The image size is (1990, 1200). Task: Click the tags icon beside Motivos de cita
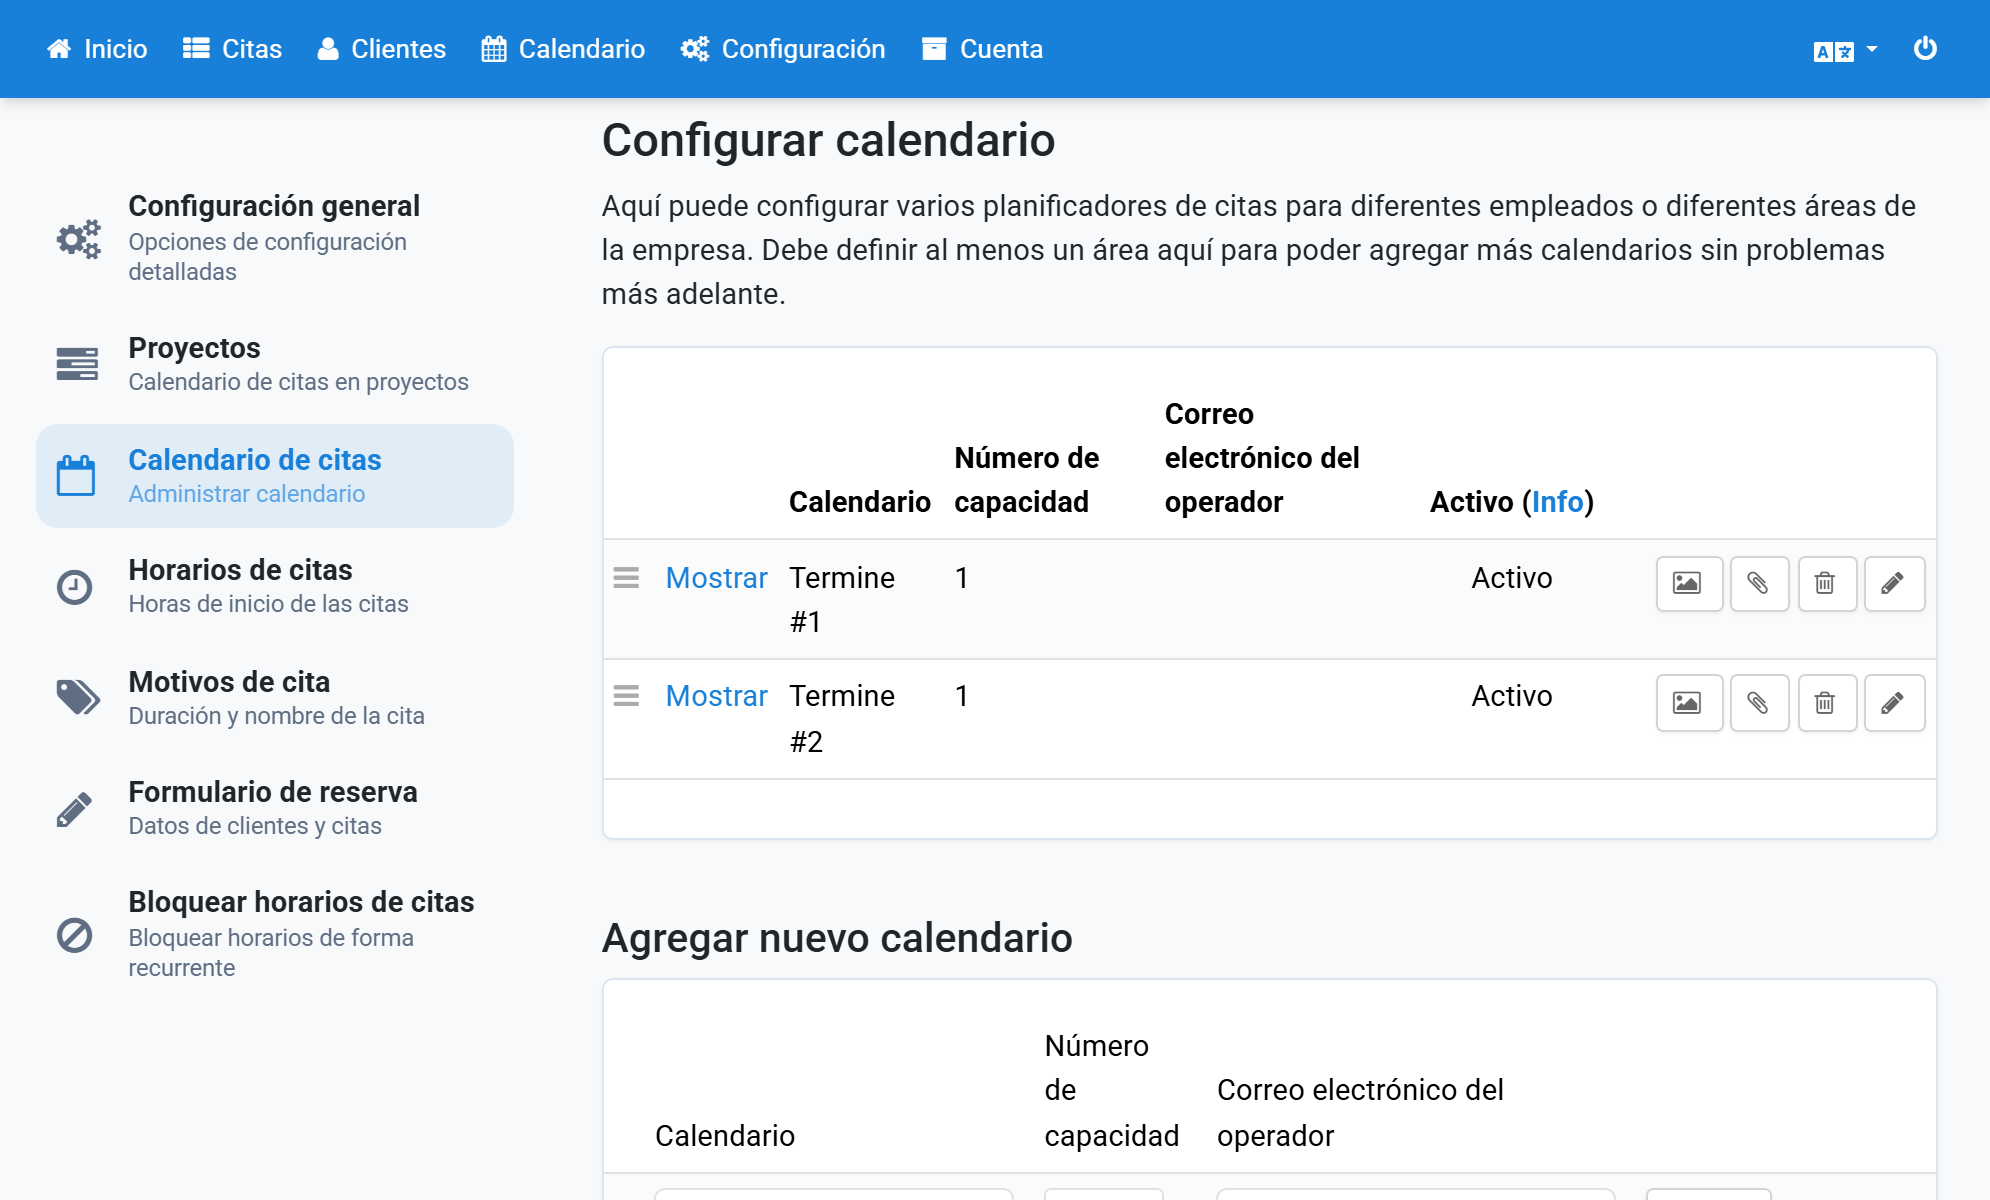pos(78,698)
